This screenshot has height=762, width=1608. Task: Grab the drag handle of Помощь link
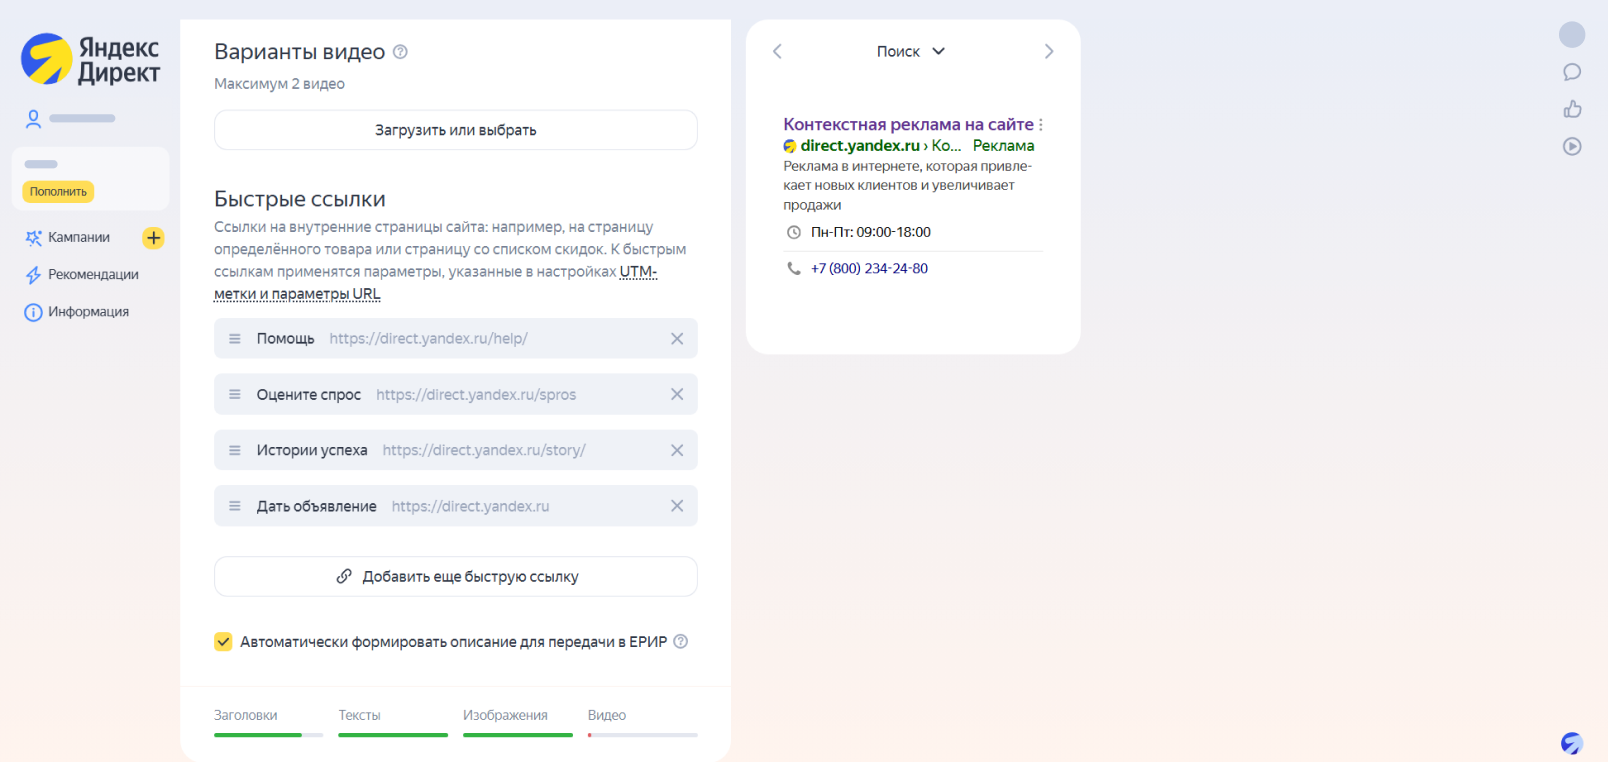point(235,339)
